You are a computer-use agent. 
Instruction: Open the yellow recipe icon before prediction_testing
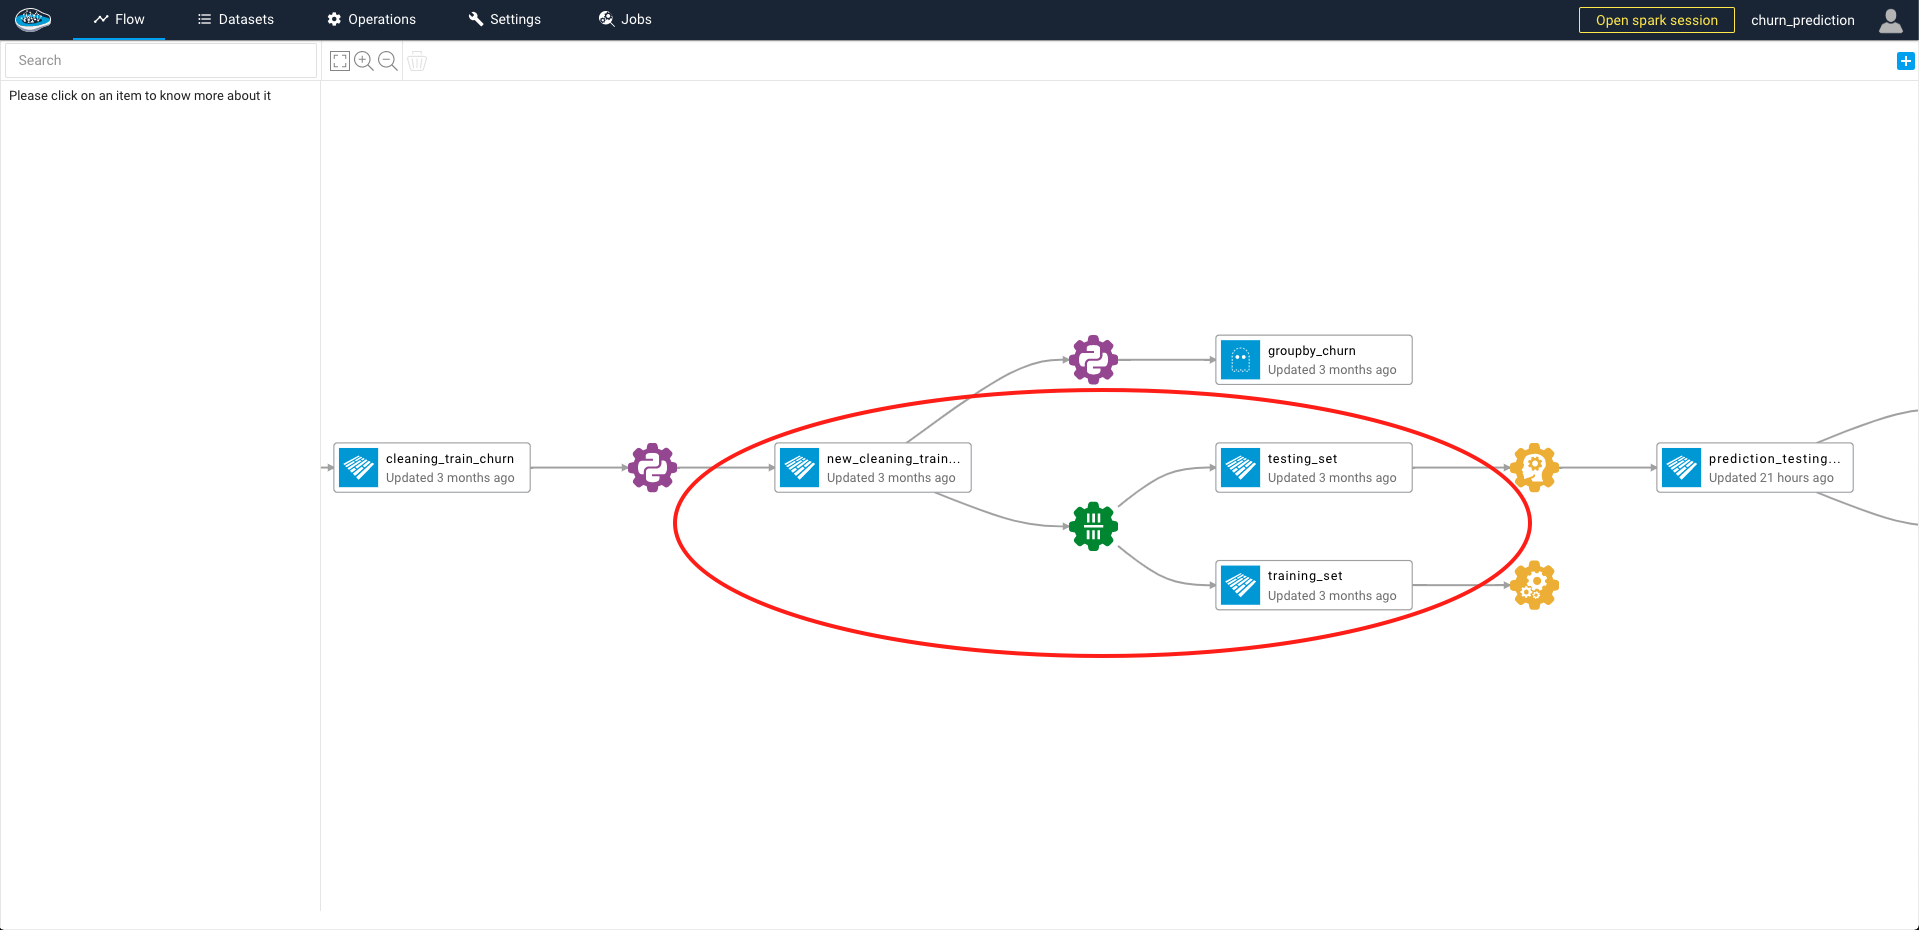coord(1533,466)
